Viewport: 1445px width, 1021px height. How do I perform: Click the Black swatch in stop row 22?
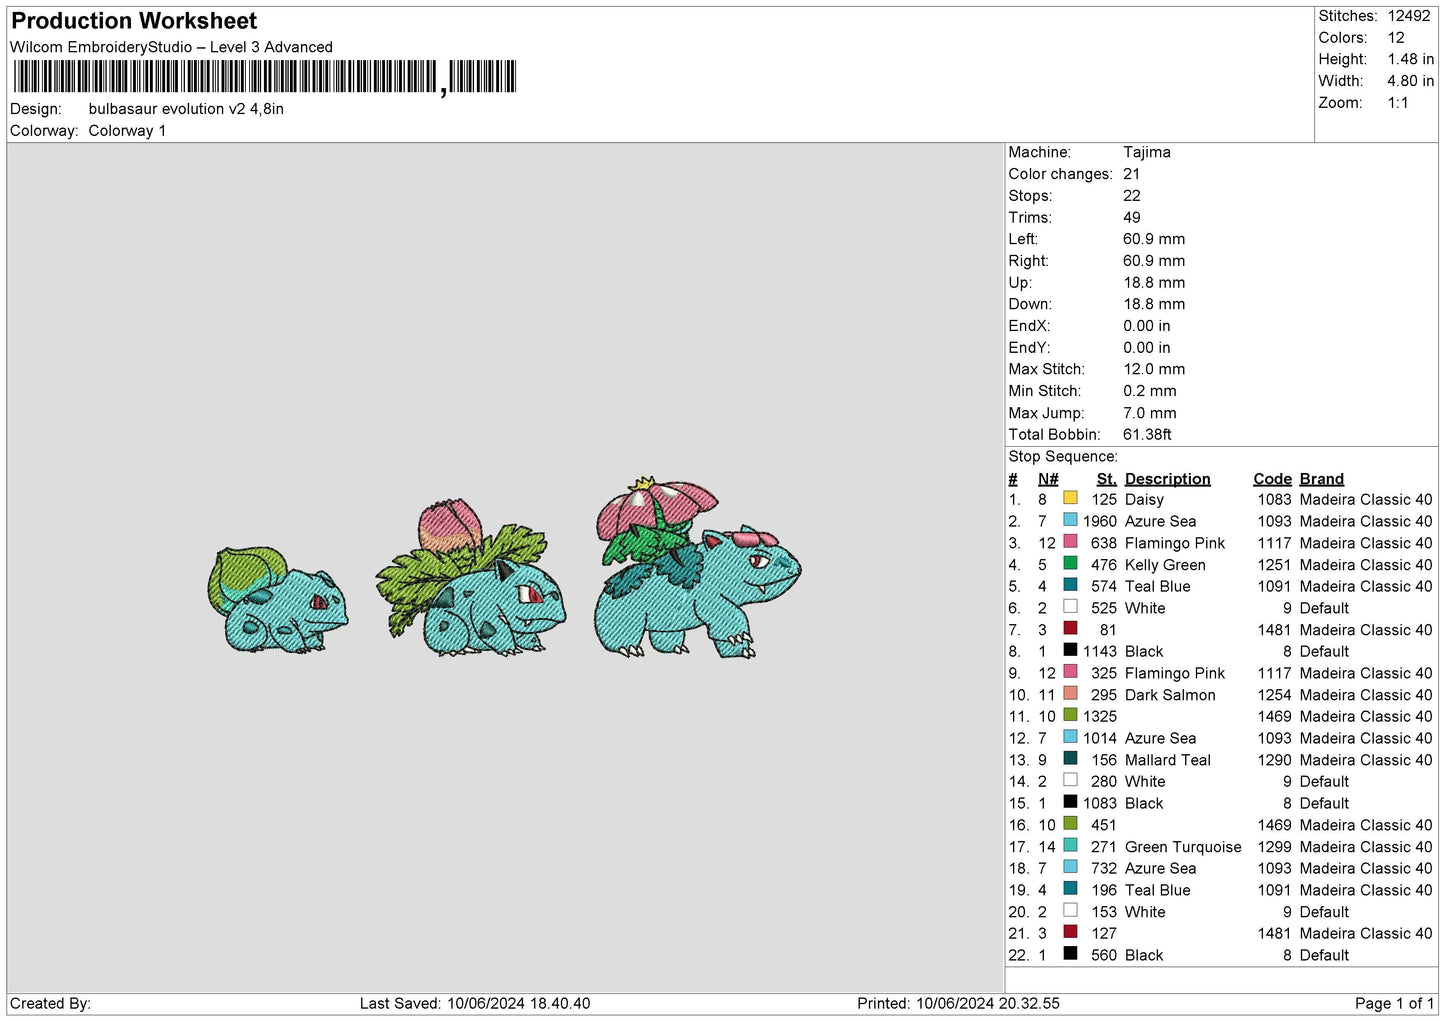(x=1070, y=954)
